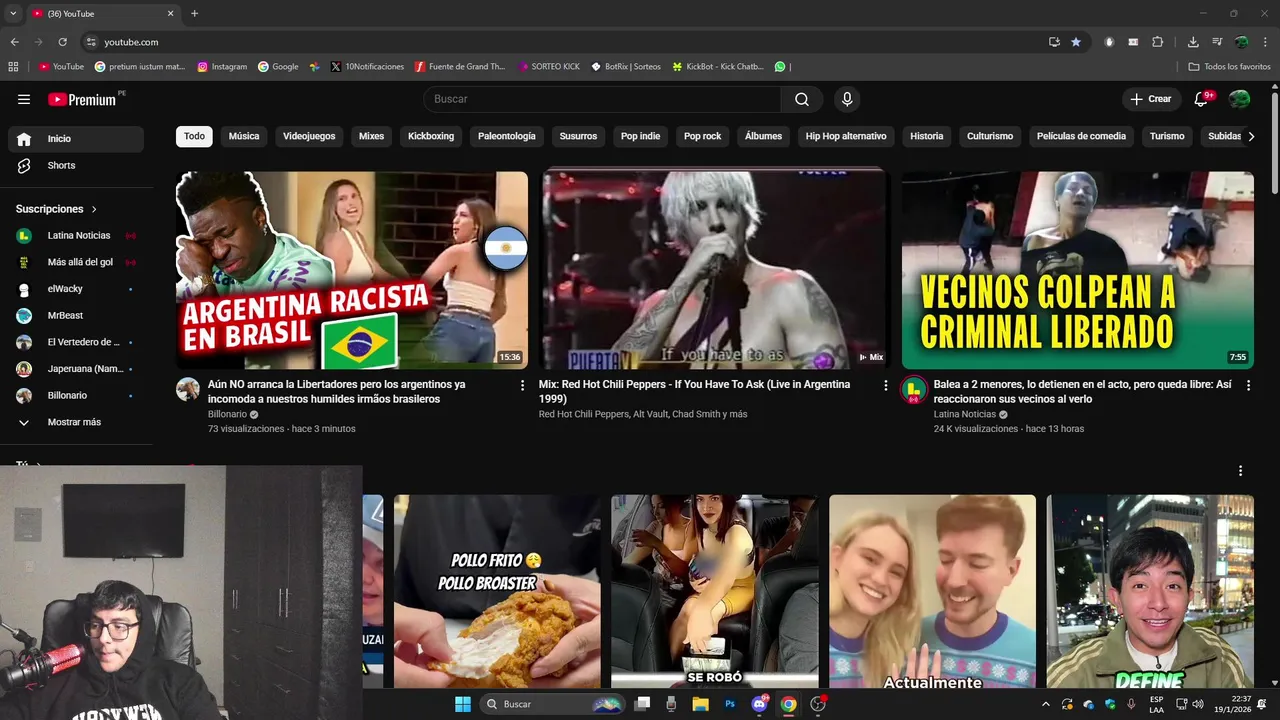Select the Hip Hop alternativo chip

click(846, 136)
